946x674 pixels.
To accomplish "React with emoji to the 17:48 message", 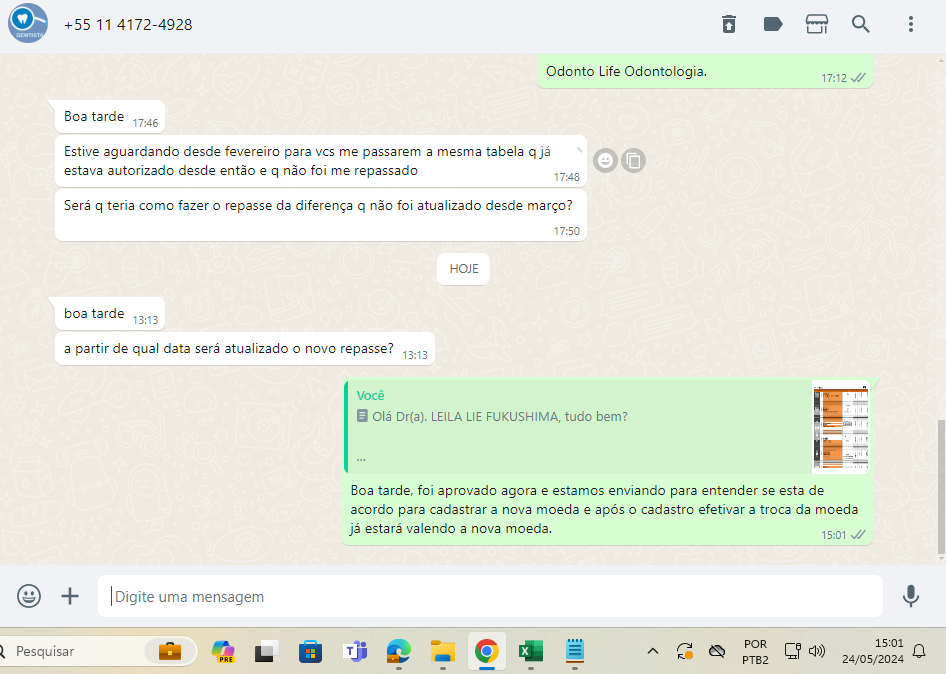I will click(605, 161).
